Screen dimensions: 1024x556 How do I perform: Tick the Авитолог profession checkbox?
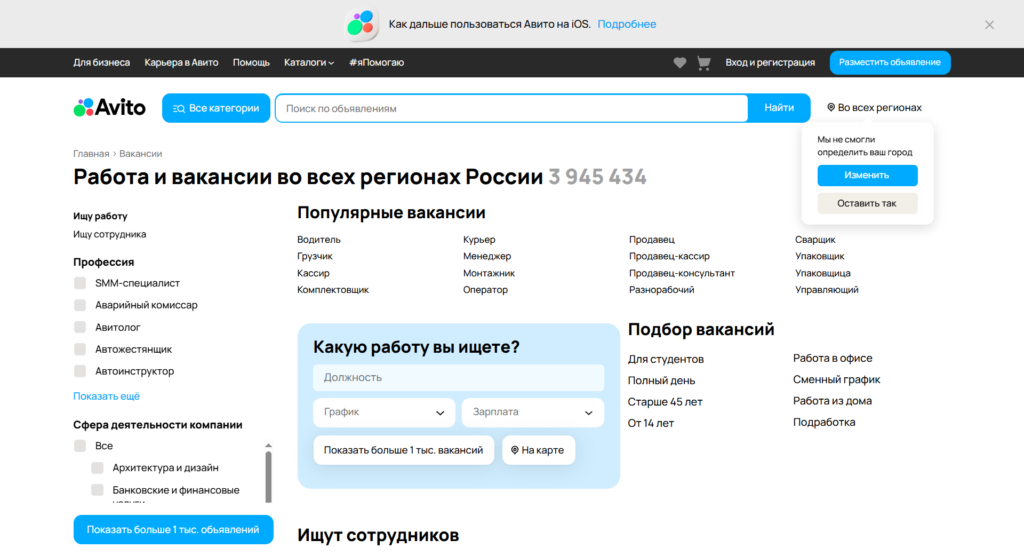click(x=80, y=327)
